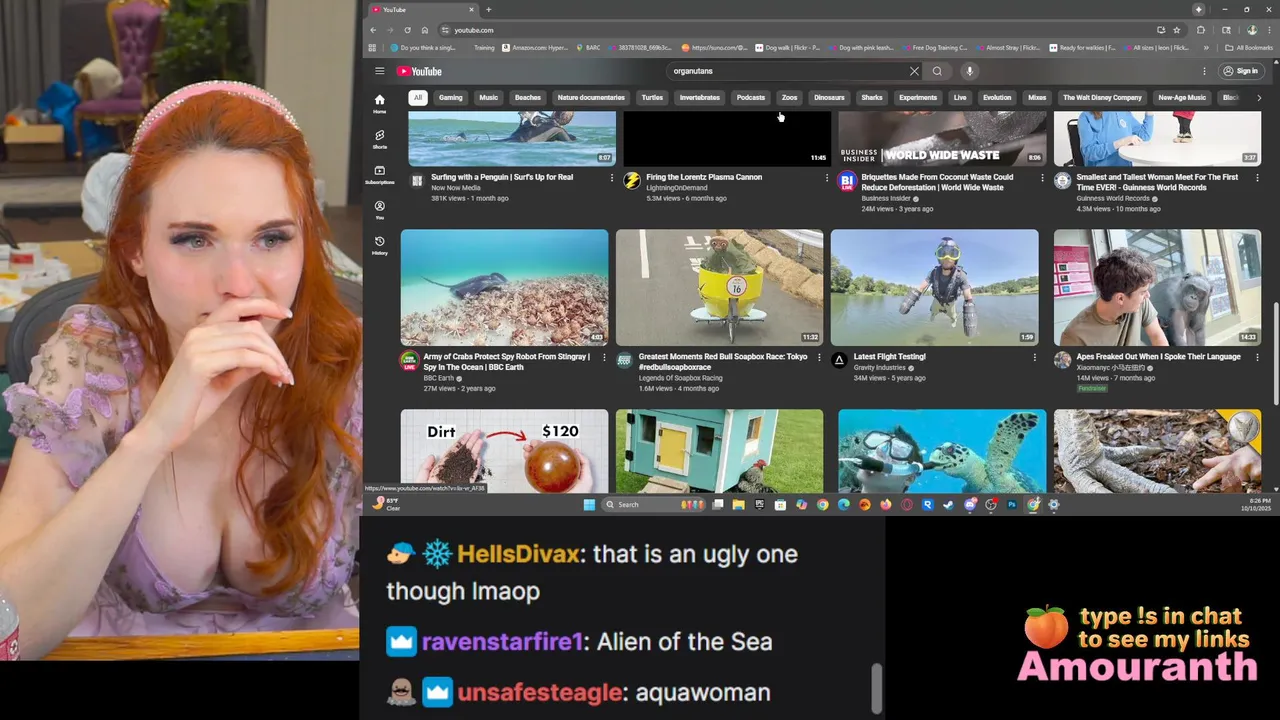Select the Dinosaurs chip
Image resolution: width=1280 pixels, height=720 pixels.
[x=829, y=98]
